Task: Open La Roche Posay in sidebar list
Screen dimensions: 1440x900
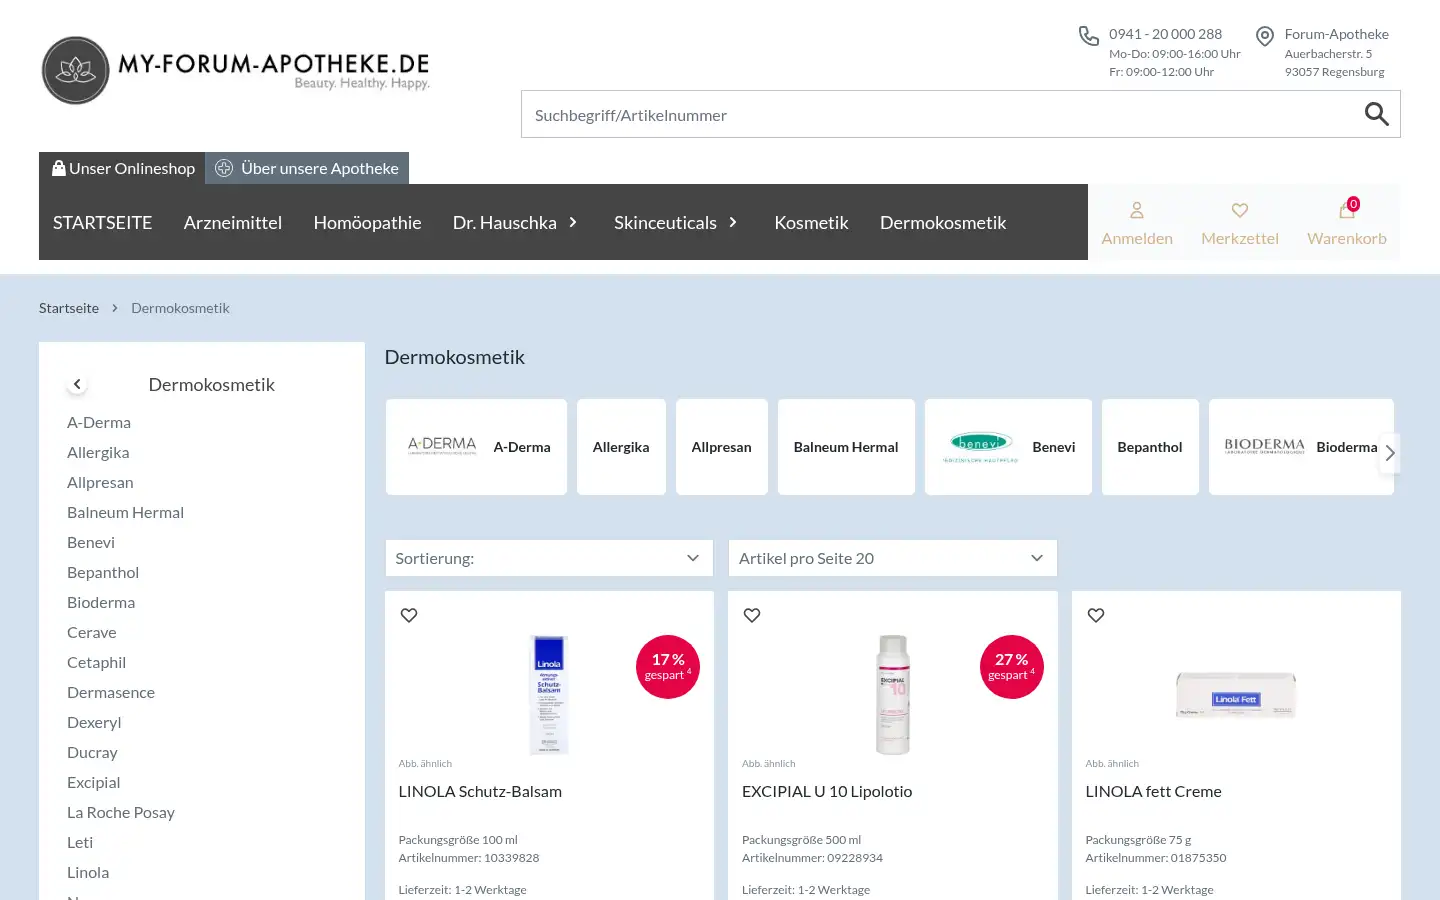Action: click(121, 812)
